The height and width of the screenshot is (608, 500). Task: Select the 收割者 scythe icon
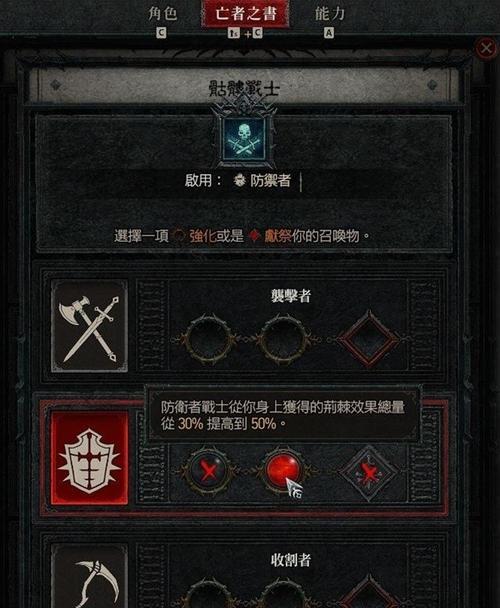[90, 576]
